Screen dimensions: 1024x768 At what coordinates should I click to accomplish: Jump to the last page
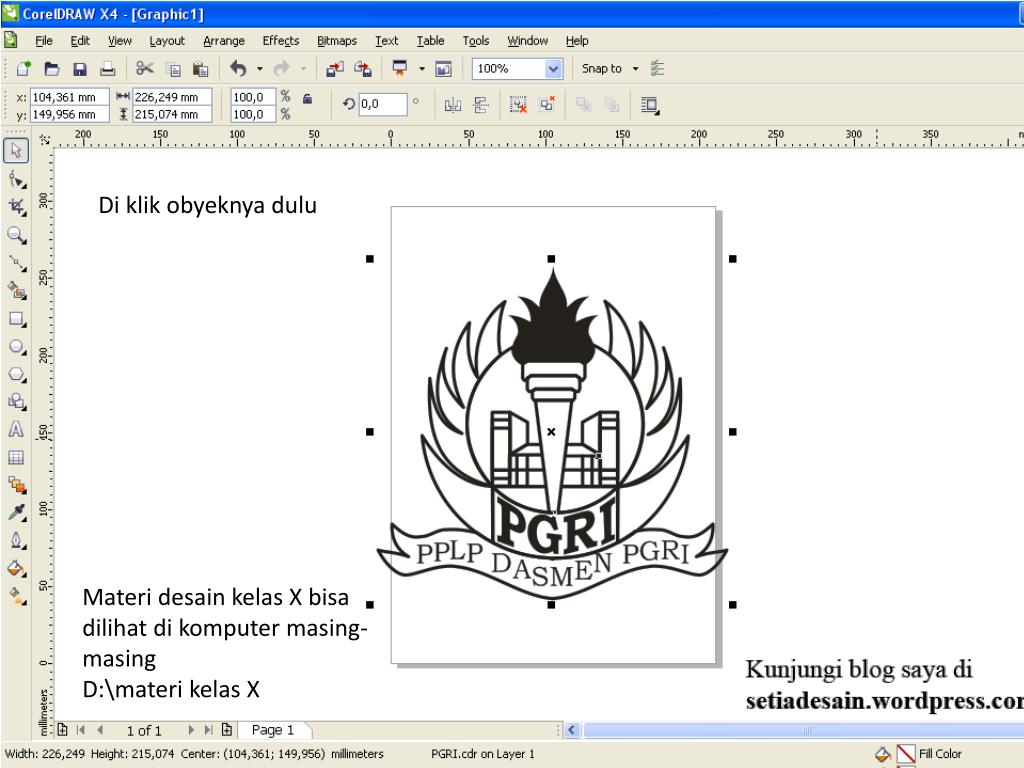click(x=208, y=729)
